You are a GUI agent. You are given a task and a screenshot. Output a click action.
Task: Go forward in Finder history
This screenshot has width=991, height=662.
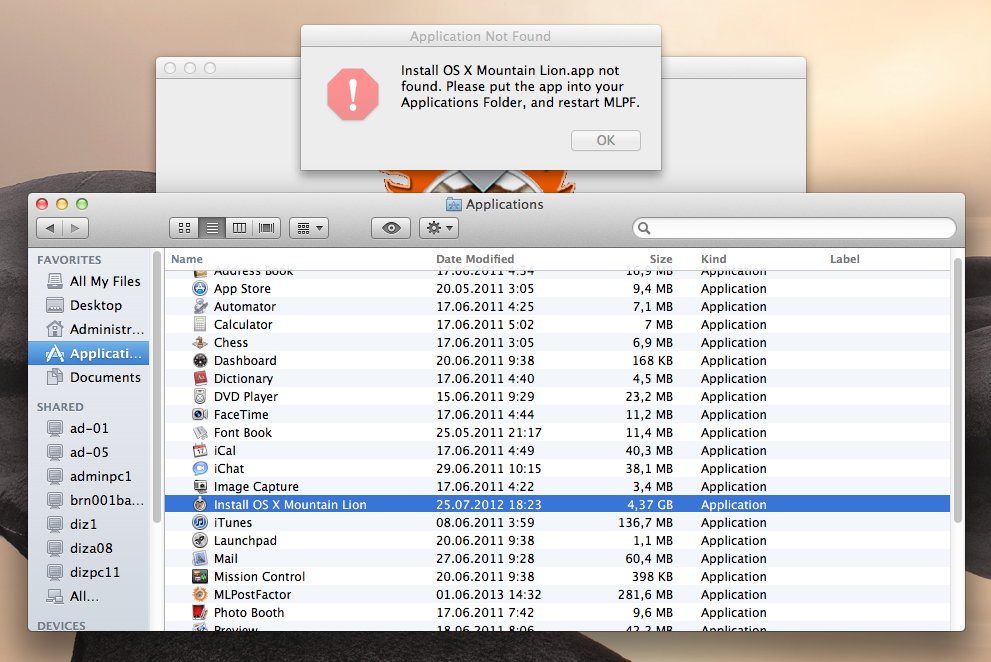75,228
